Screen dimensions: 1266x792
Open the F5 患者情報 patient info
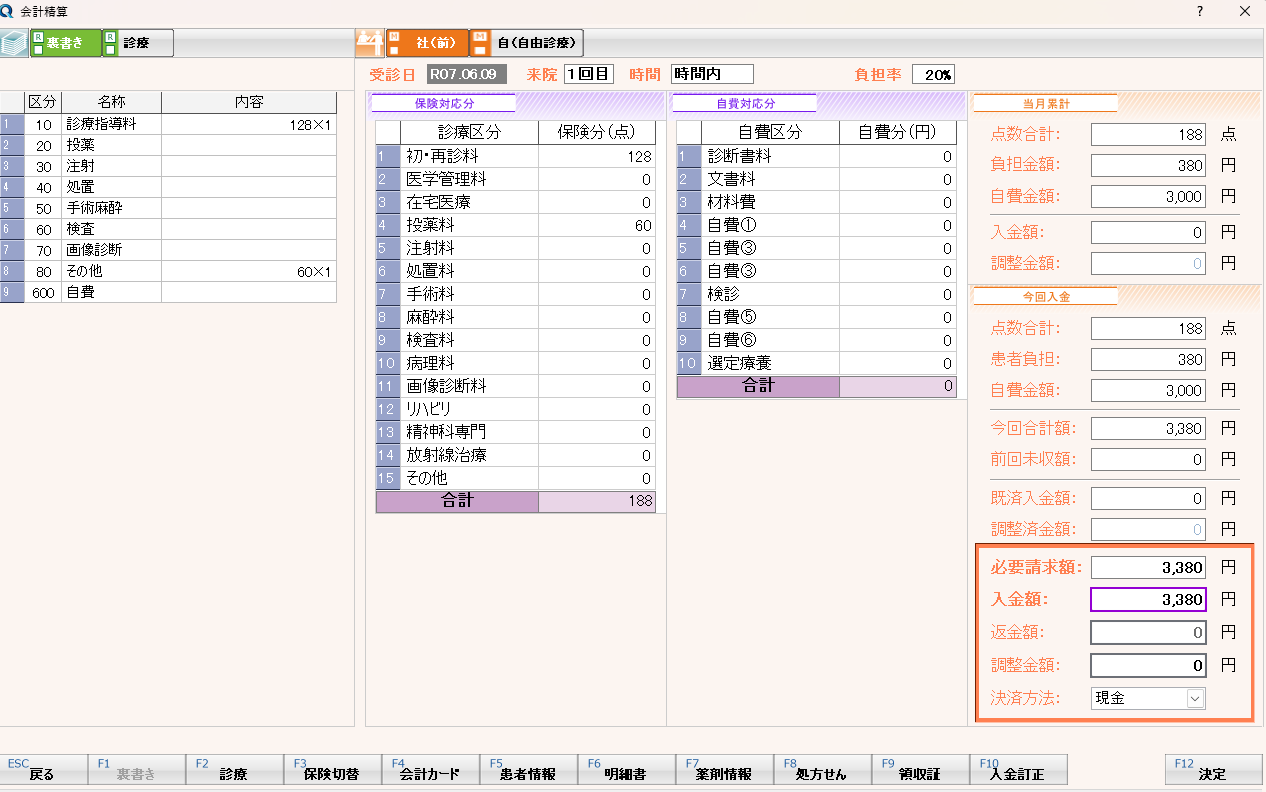[527, 769]
